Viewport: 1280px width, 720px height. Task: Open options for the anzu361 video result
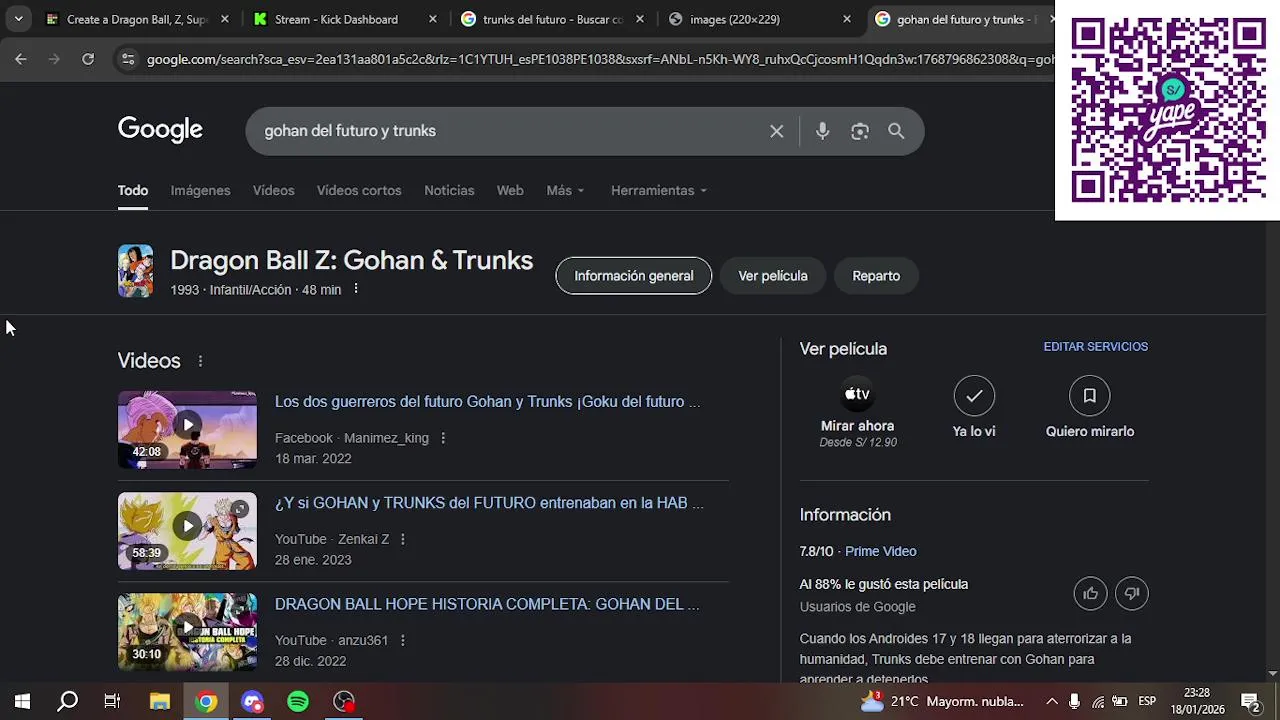tap(402, 640)
